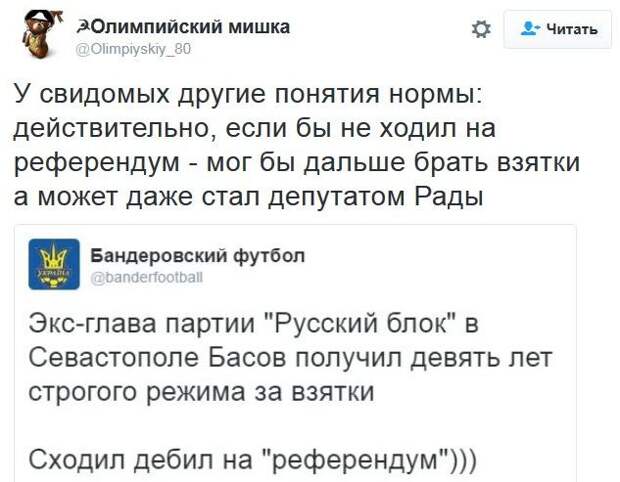
Task: Click 'строгого режима за взятки' line
Action: coord(201,392)
